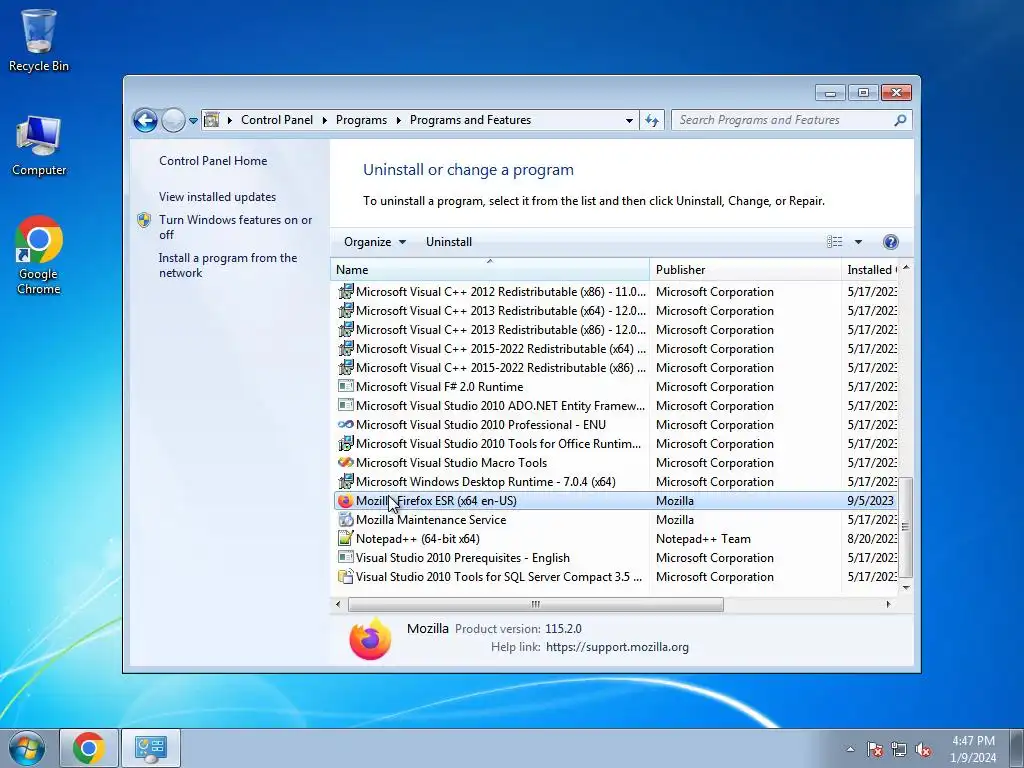Sort by the Name column header
Image resolution: width=1024 pixels, height=768 pixels.
pos(490,270)
